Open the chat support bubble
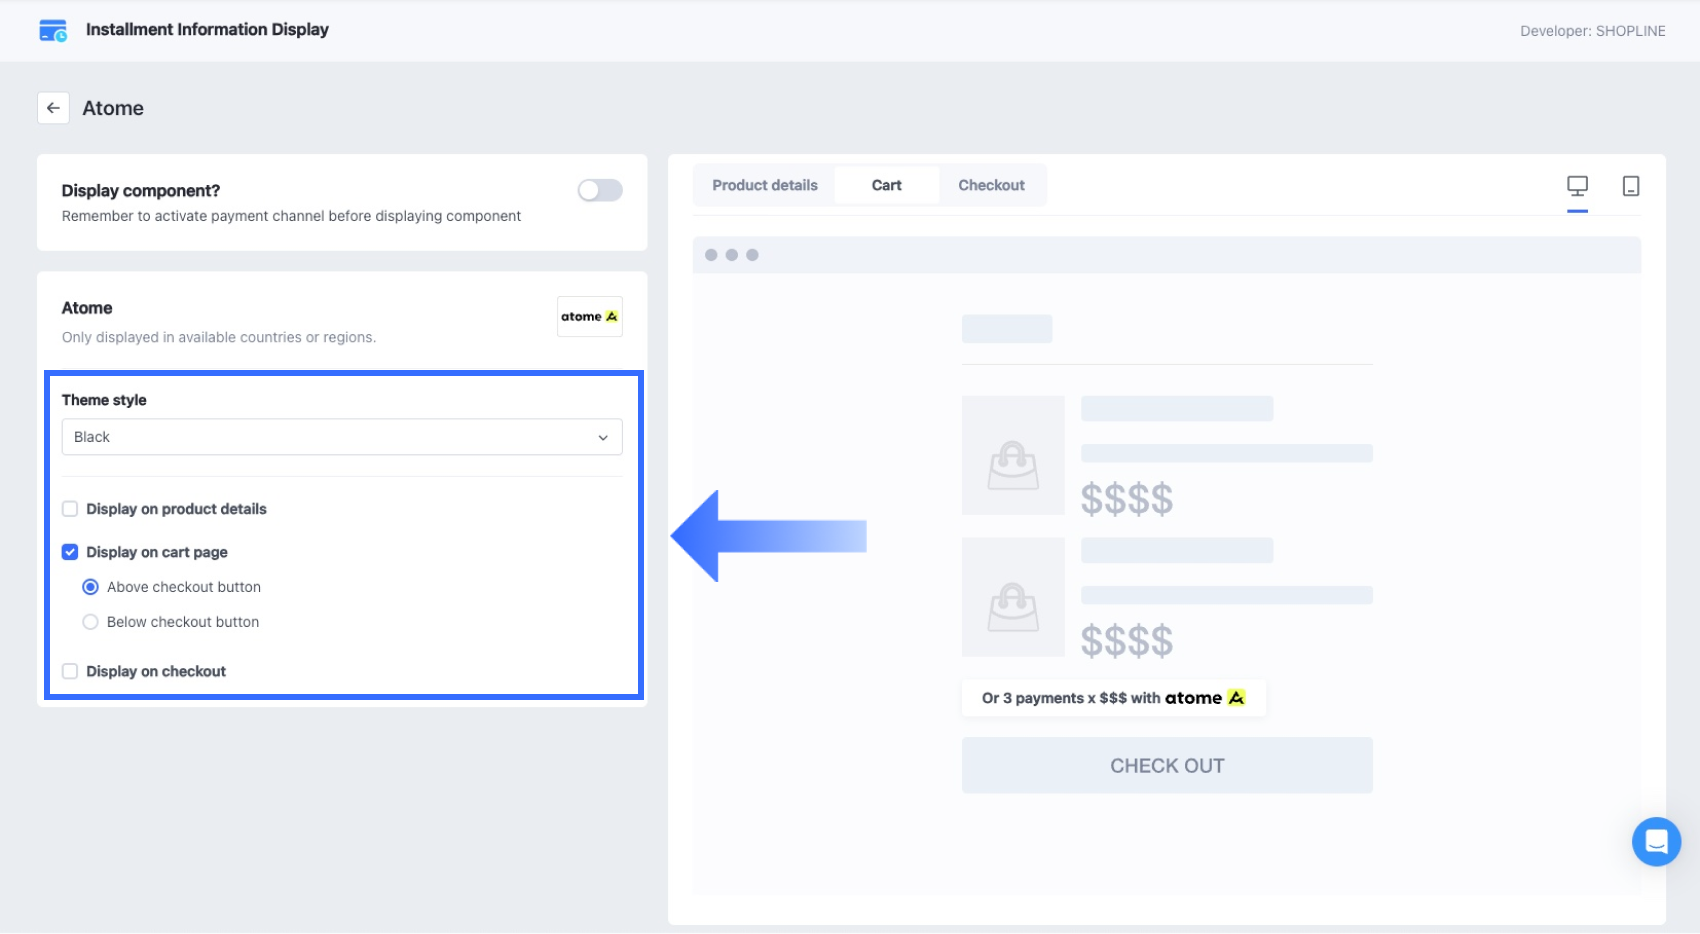Image resolution: width=1700 pixels, height=934 pixels. pos(1656,842)
